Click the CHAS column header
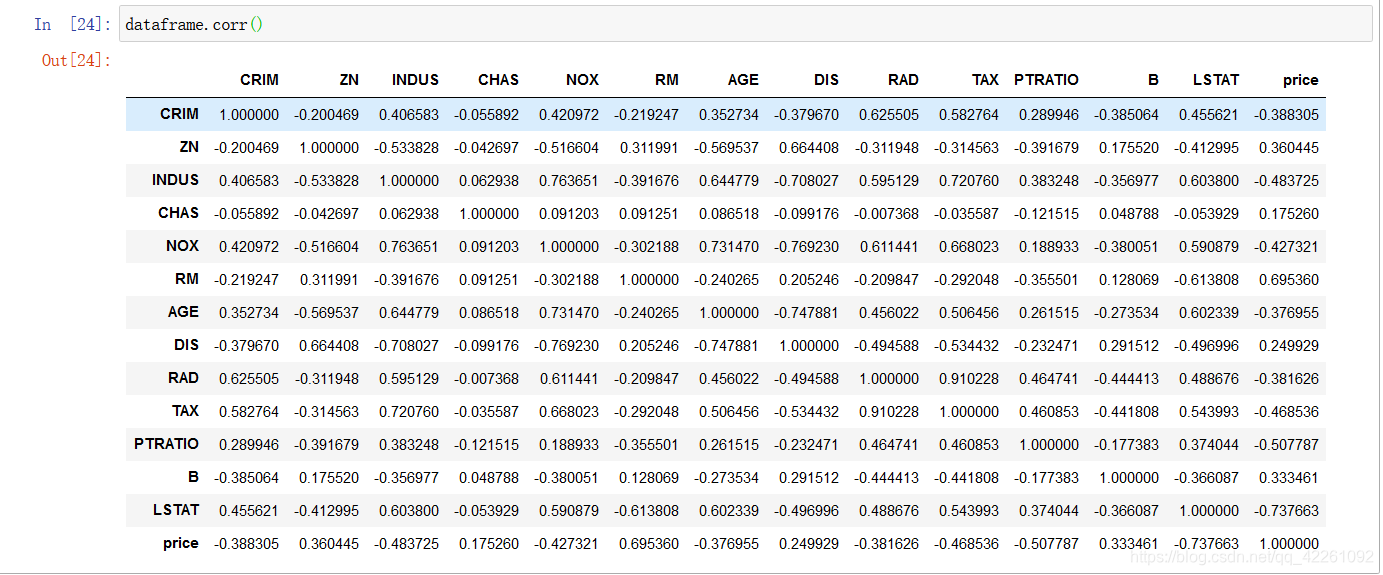Screen dimensions: 1383x575 pos(498,80)
